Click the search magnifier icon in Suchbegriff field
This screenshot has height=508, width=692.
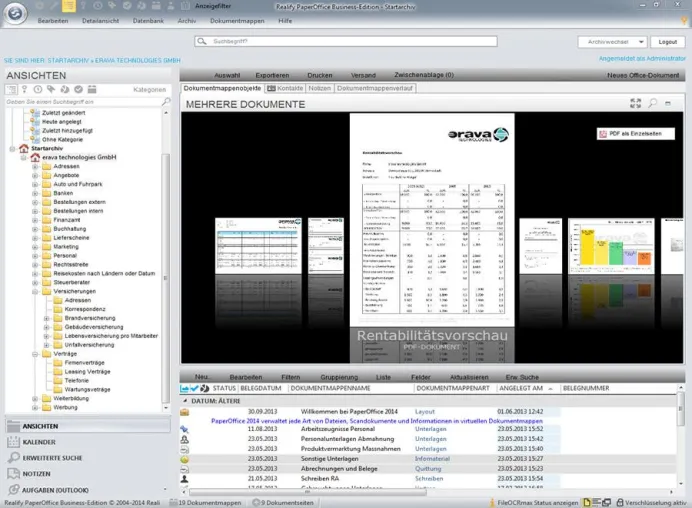202,41
